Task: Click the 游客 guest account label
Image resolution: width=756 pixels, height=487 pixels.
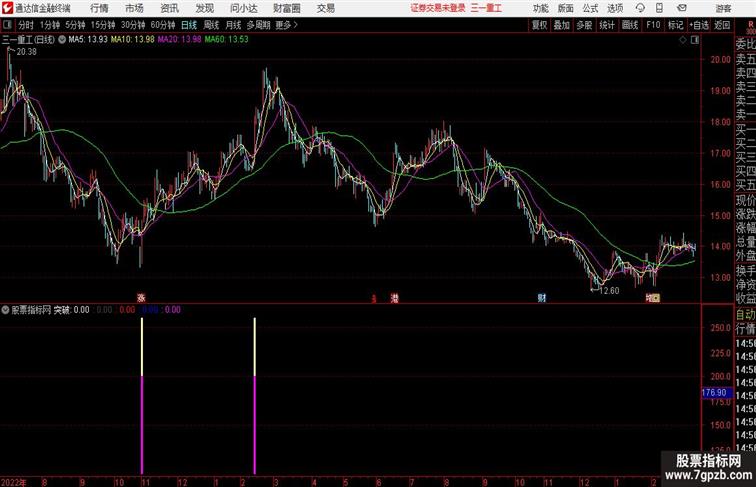Action: (723, 8)
